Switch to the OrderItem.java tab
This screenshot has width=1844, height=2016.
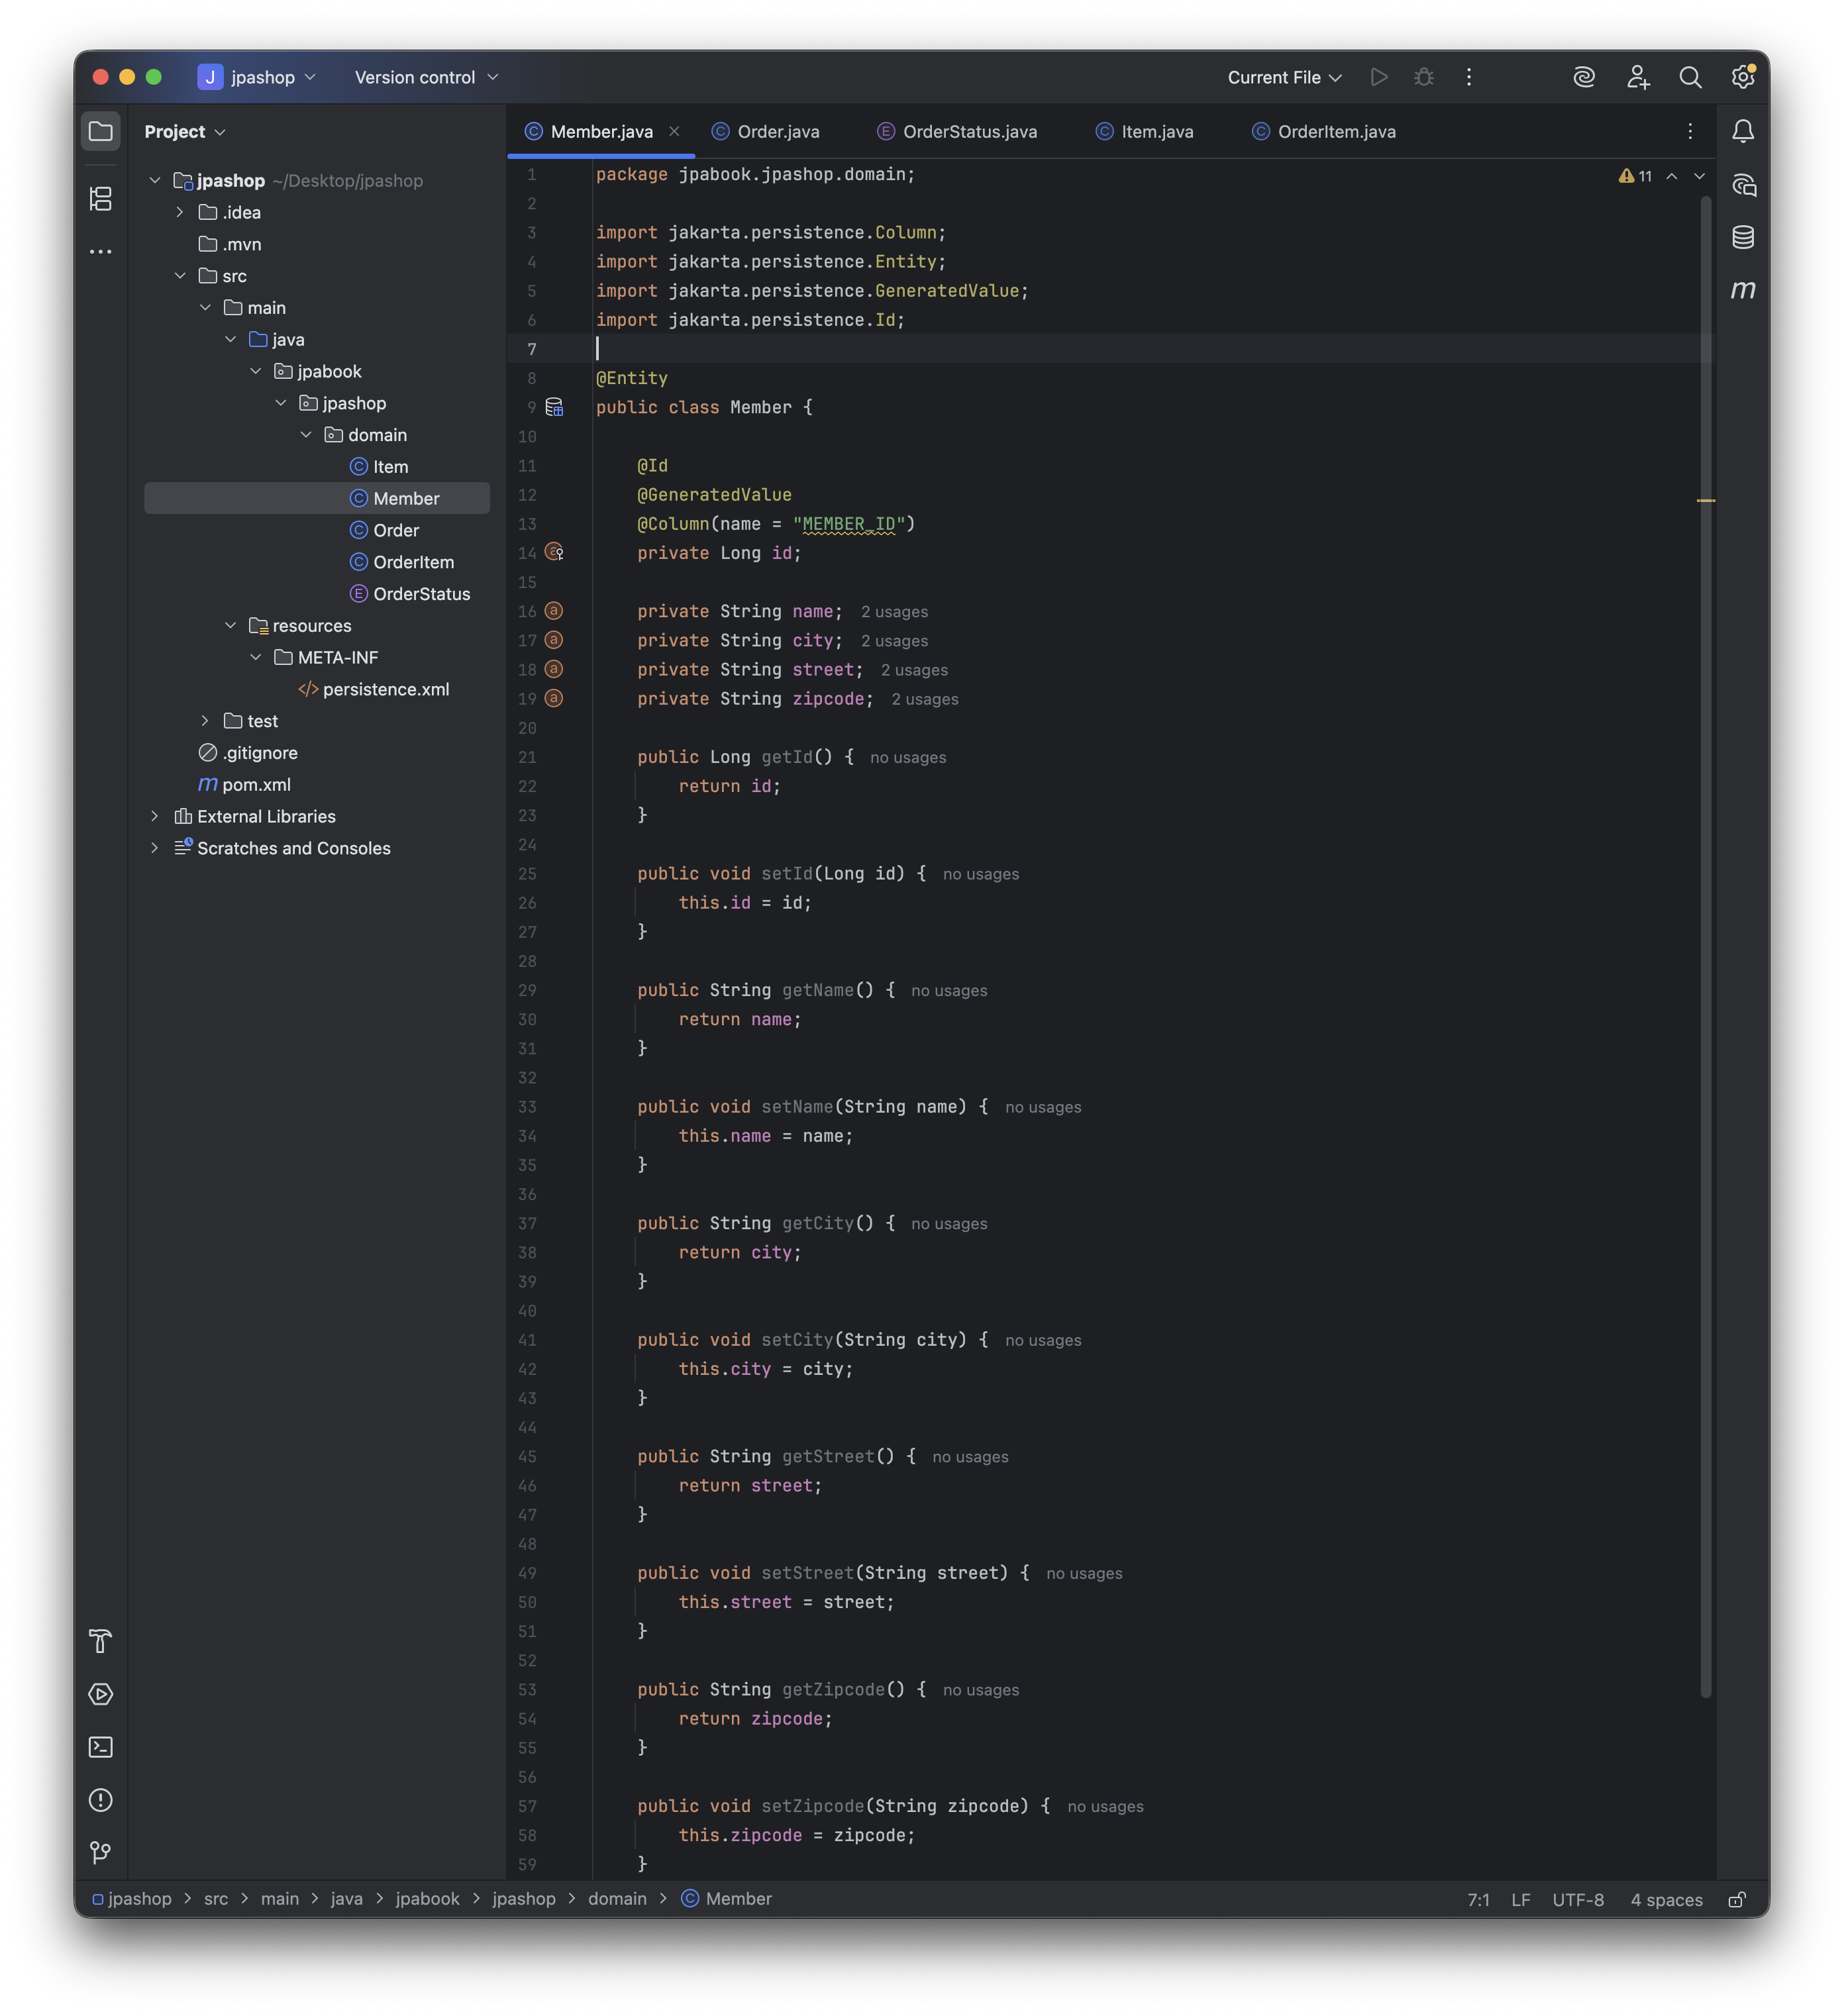coord(1335,132)
